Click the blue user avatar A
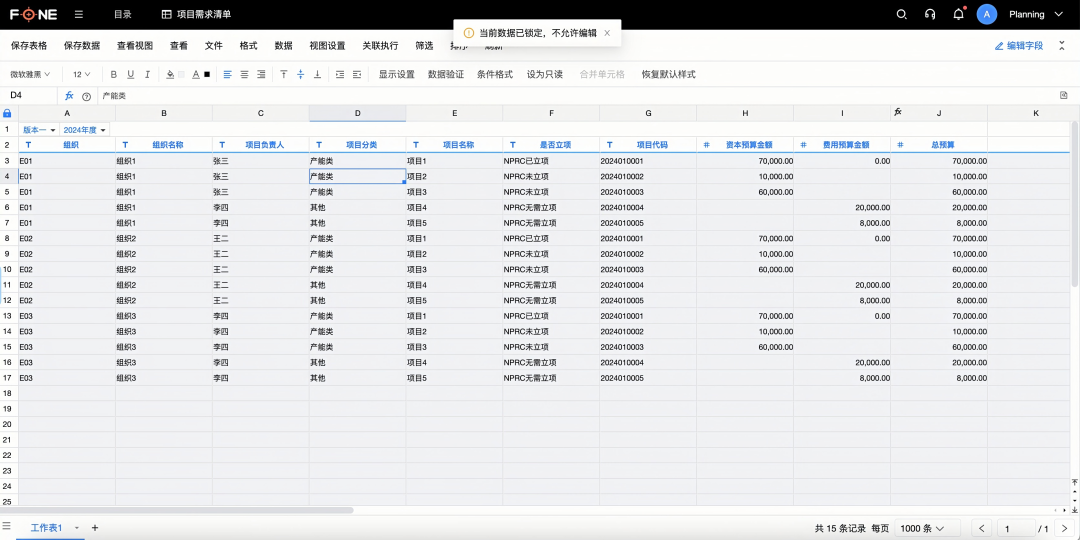 click(987, 14)
